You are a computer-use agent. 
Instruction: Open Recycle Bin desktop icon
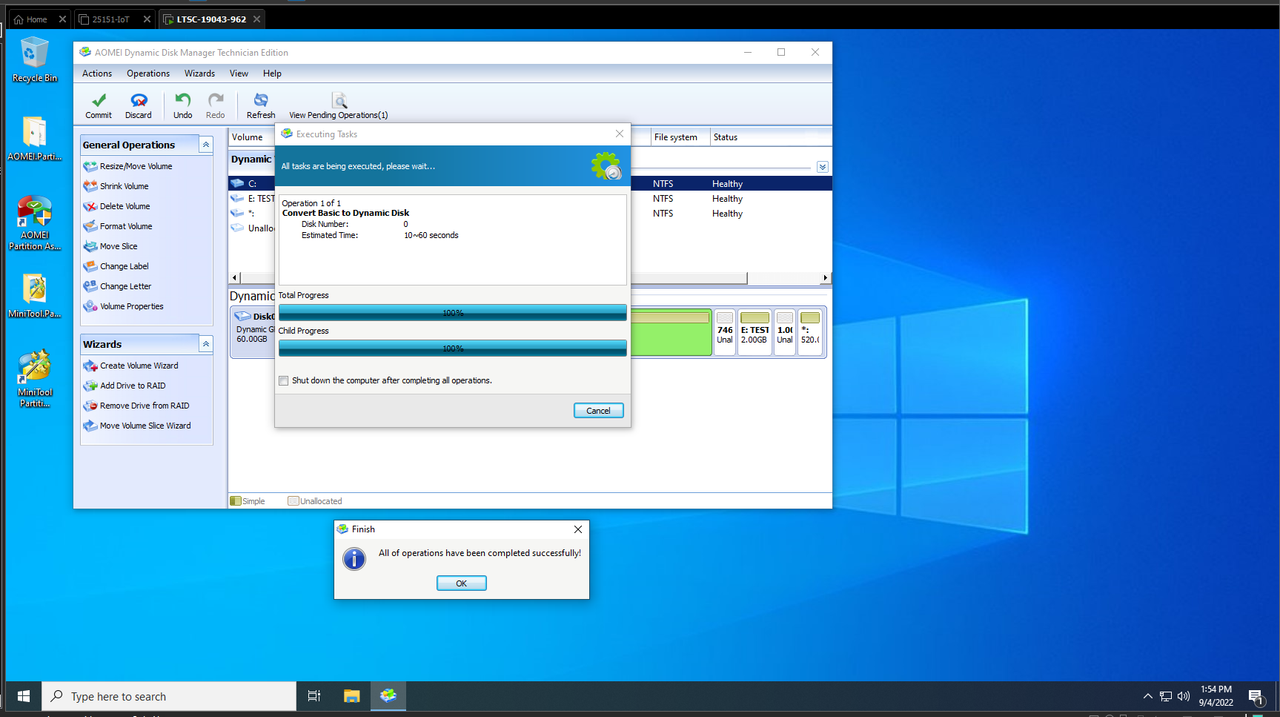[35, 59]
